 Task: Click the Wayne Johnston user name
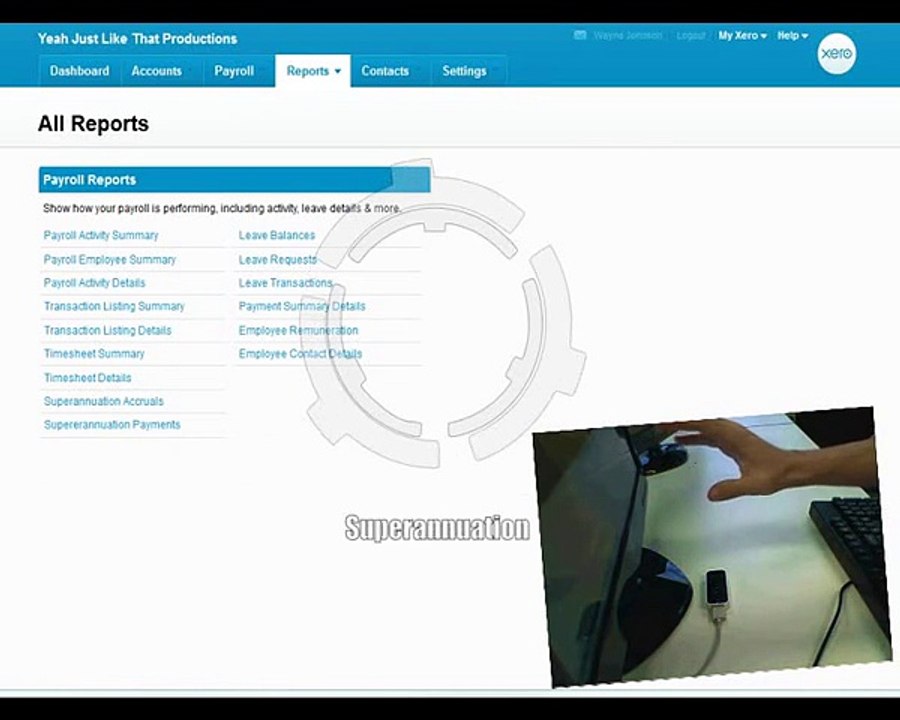click(x=627, y=36)
